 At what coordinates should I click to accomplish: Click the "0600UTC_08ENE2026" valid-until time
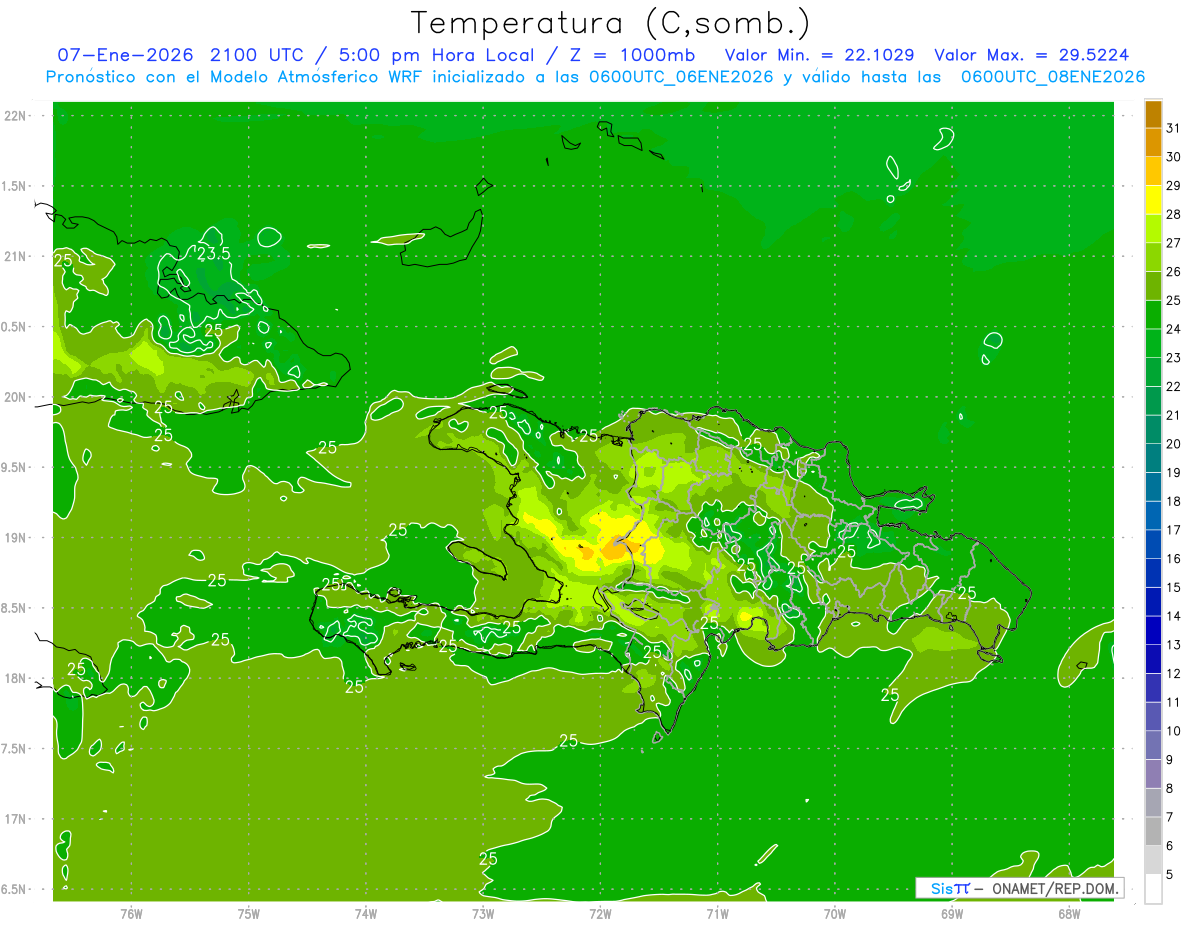(x=1053, y=77)
